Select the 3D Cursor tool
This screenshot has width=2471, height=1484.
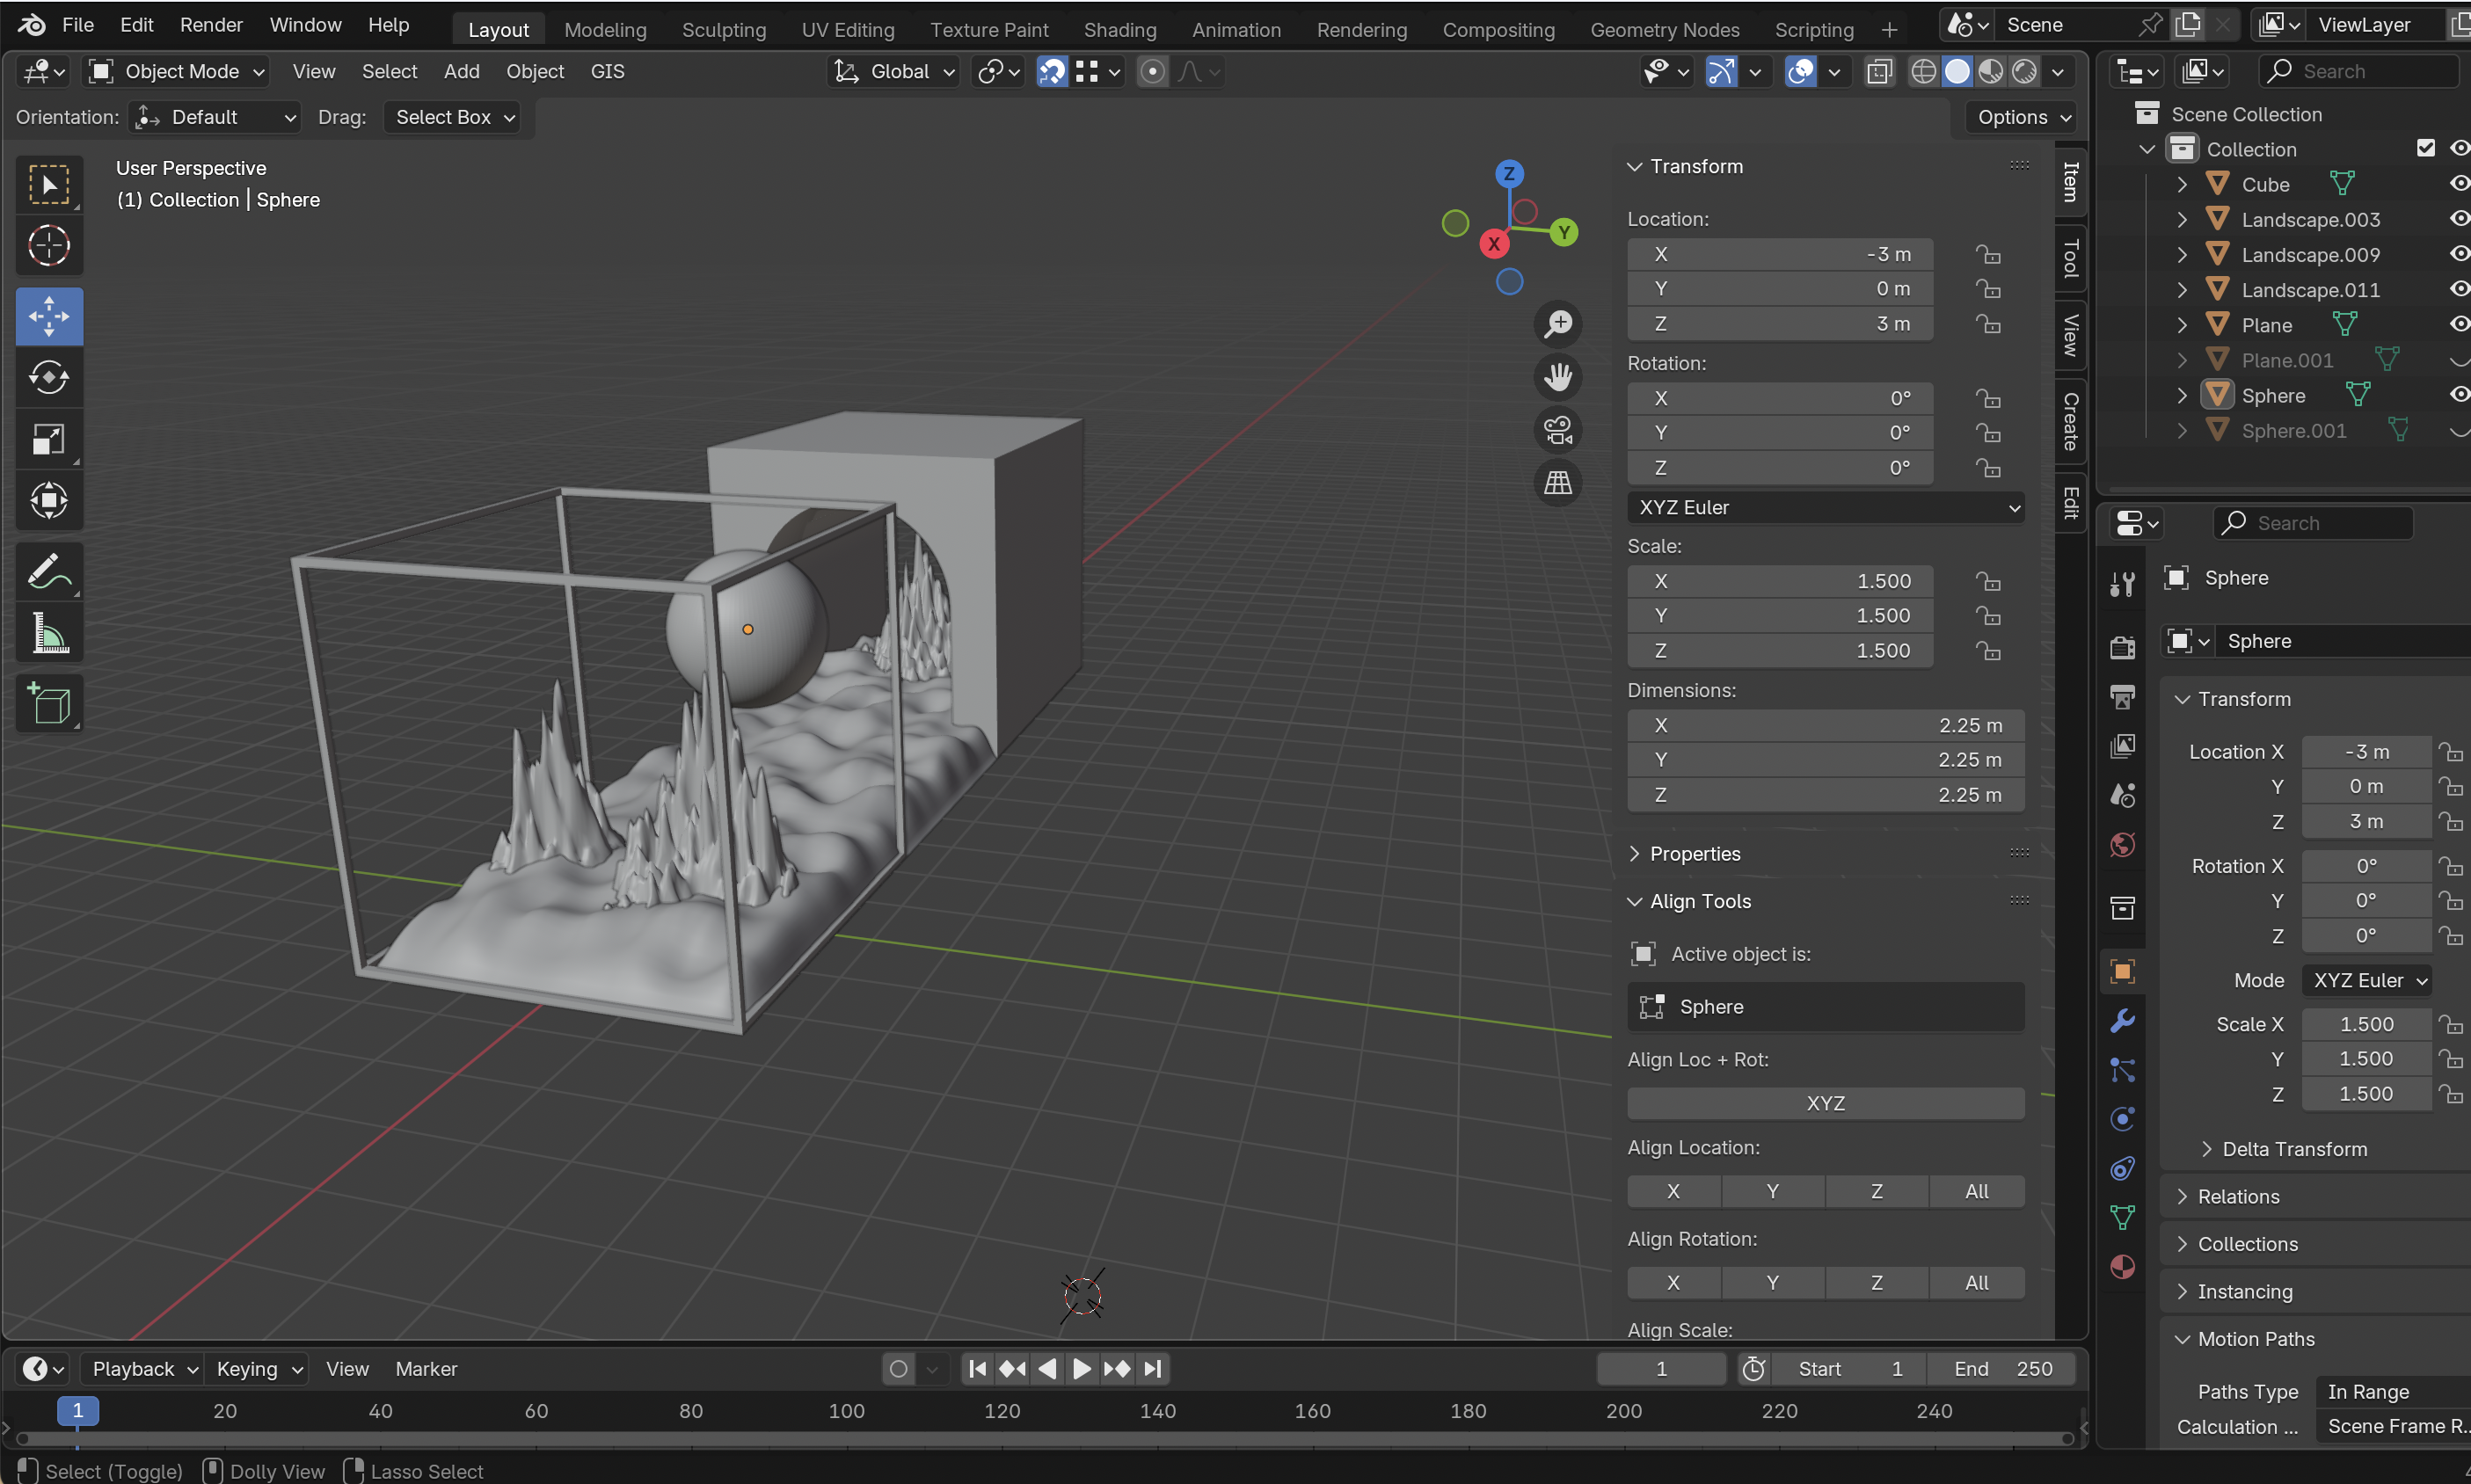pyautogui.click(x=48, y=246)
